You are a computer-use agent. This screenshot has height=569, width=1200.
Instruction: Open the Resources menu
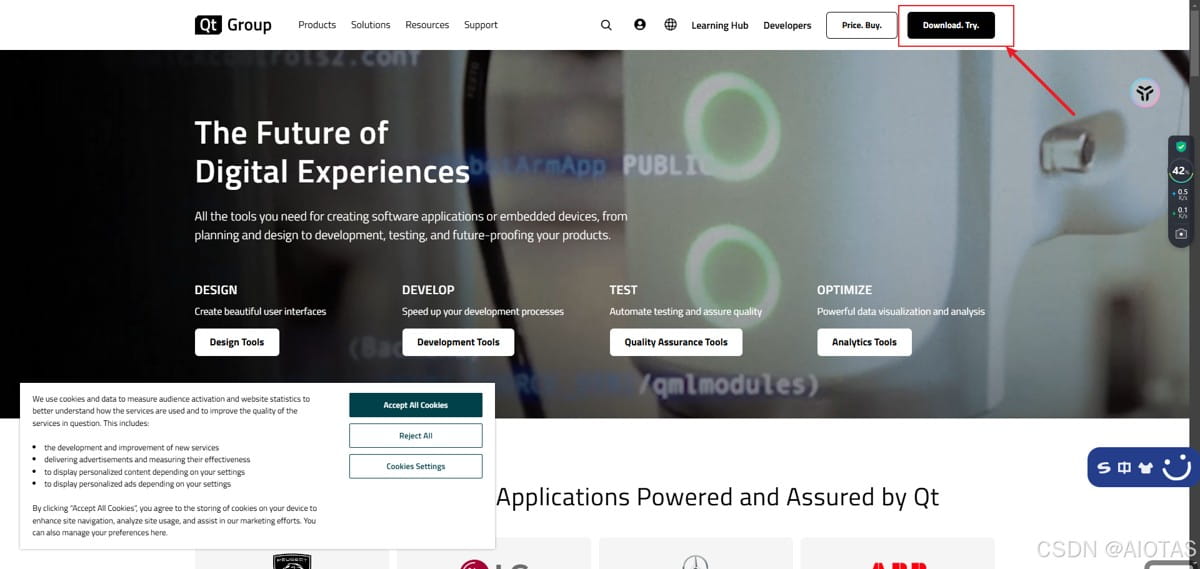[x=427, y=25]
